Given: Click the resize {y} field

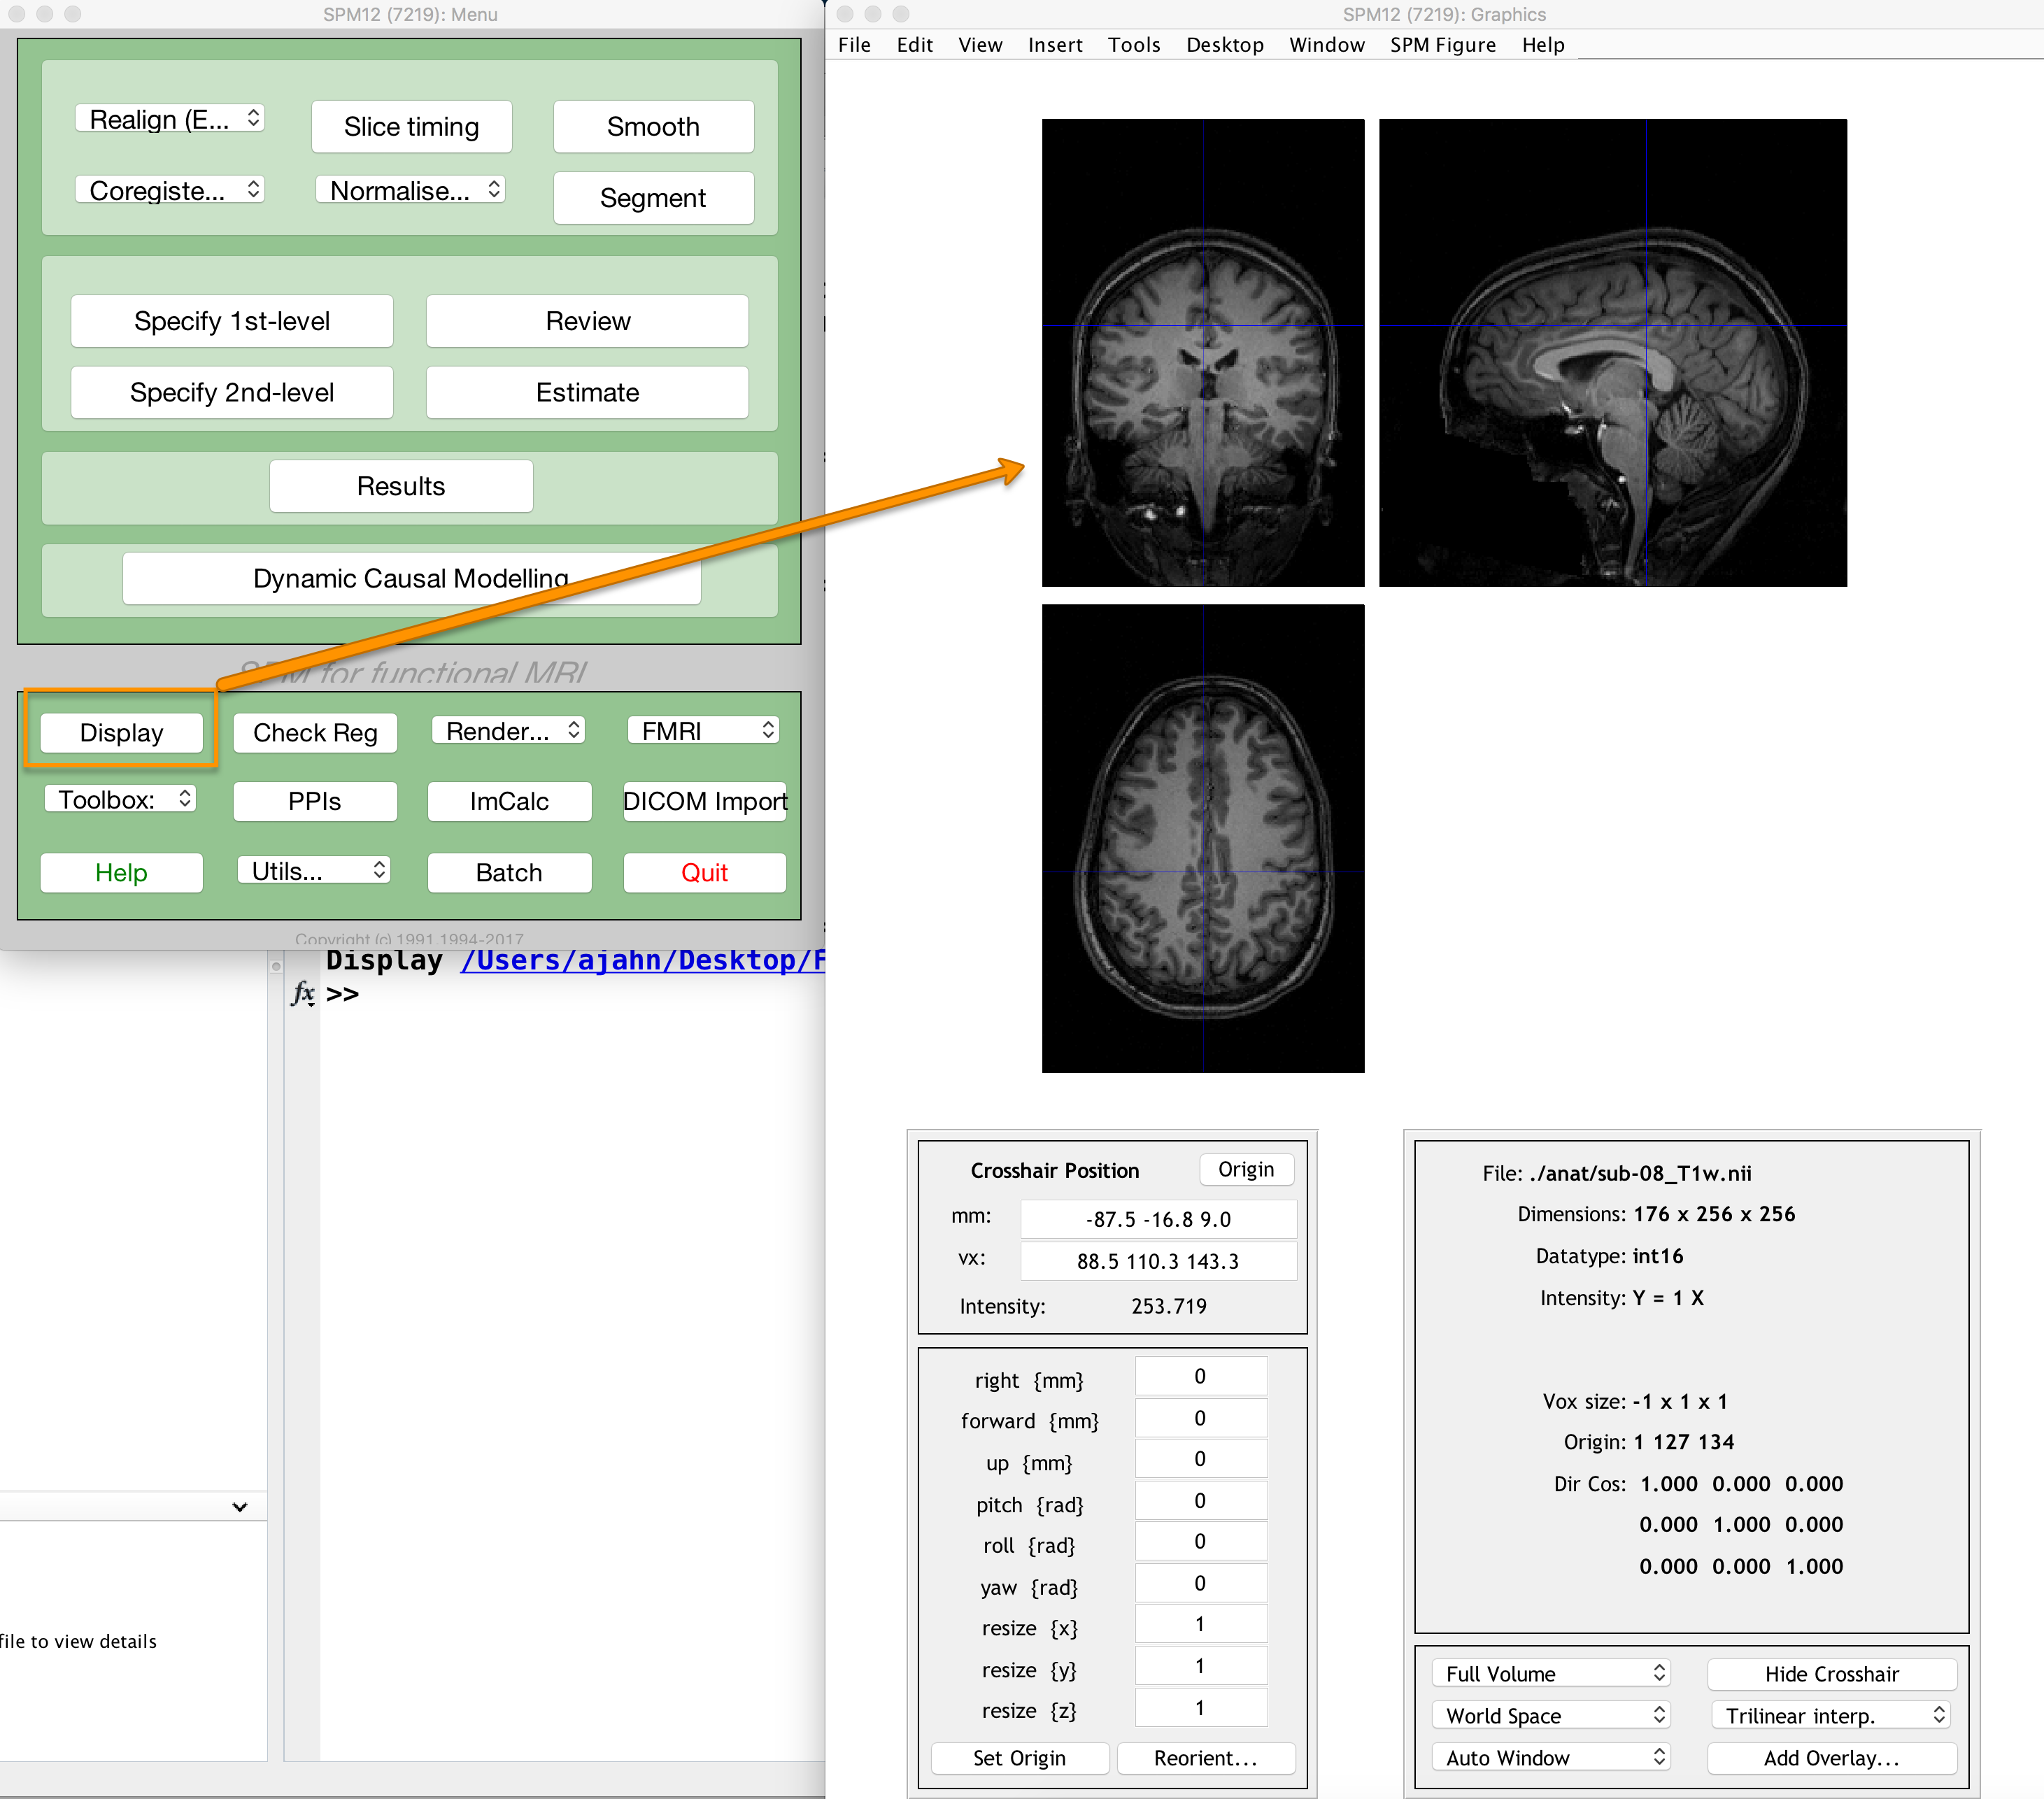Looking at the screenshot, I should (1200, 1666).
